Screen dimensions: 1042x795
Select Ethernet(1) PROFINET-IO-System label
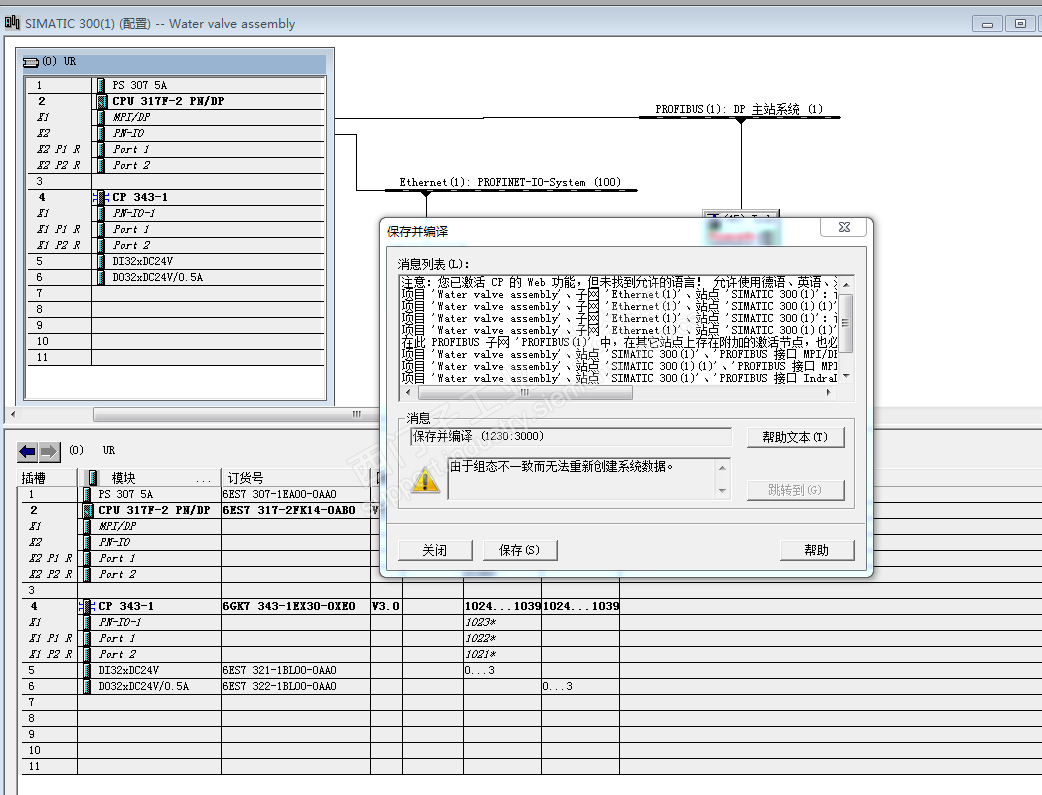click(x=510, y=182)
